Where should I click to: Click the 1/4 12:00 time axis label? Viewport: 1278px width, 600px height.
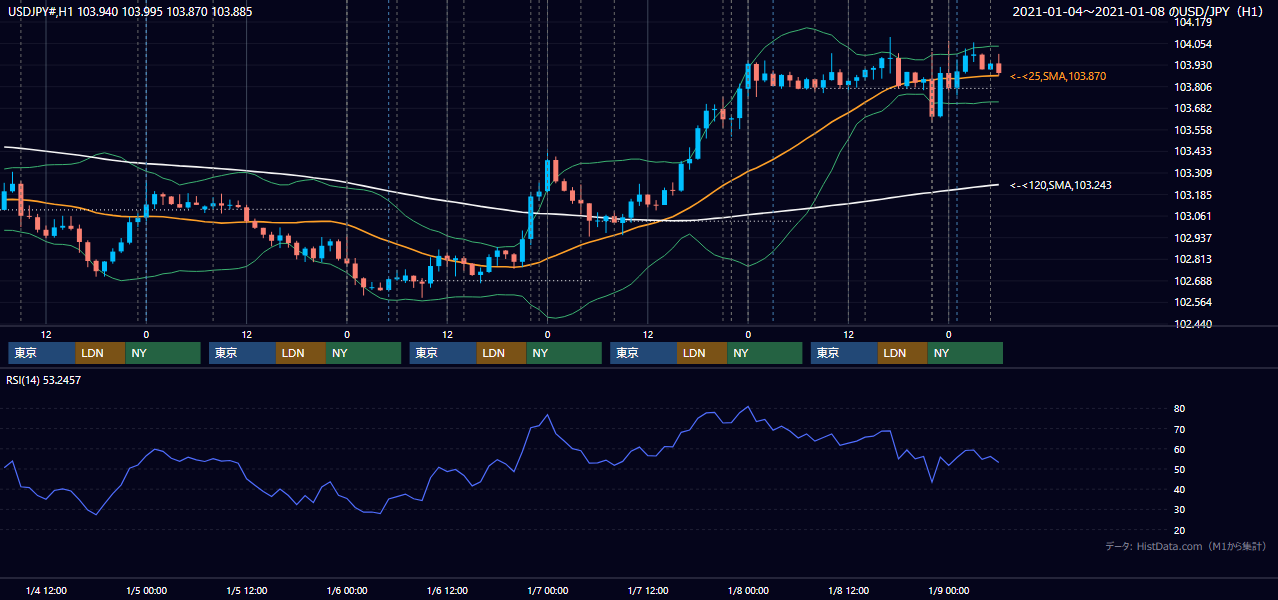46,590
